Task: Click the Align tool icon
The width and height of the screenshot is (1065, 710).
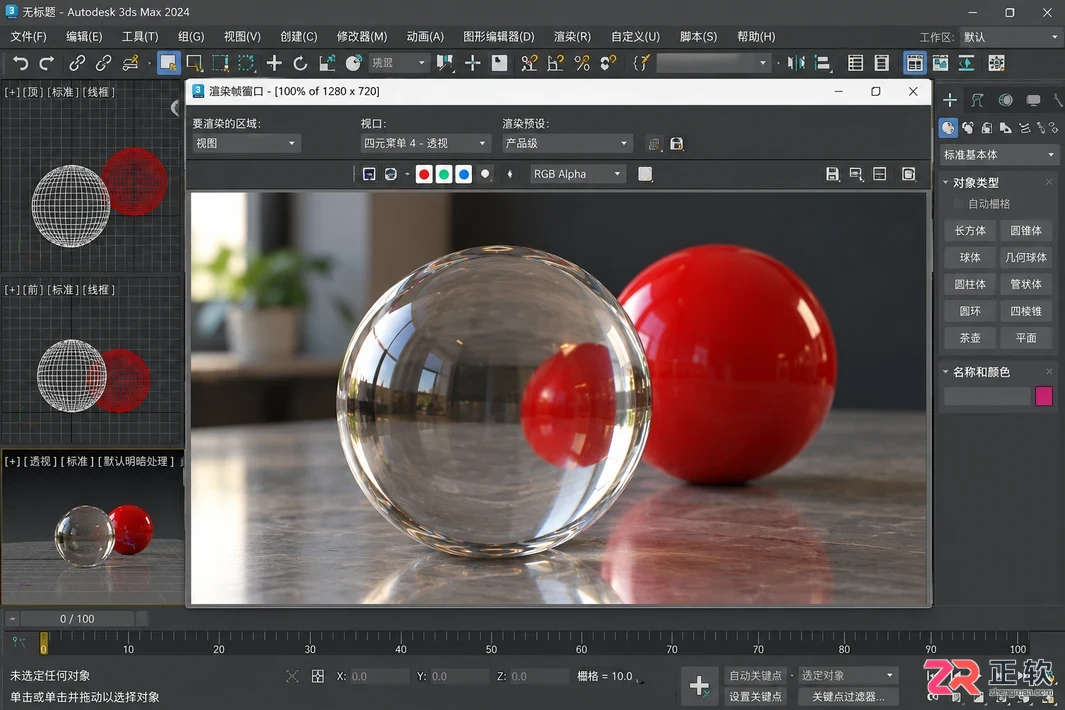Action: coord(823,63)
